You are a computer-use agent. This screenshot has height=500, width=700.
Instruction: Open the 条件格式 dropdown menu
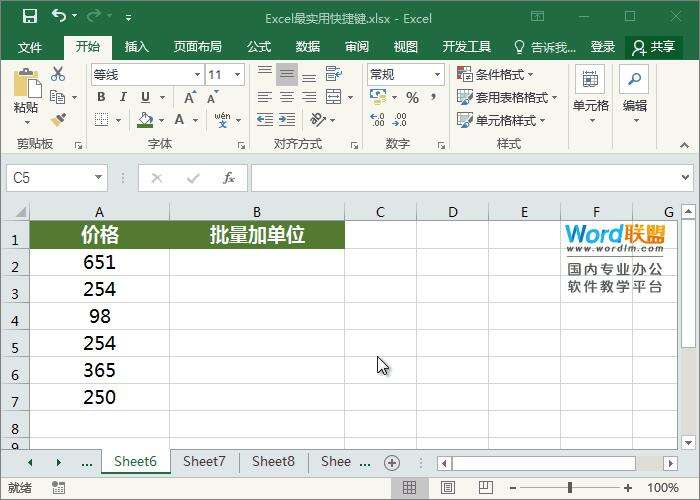pos(496,75)
